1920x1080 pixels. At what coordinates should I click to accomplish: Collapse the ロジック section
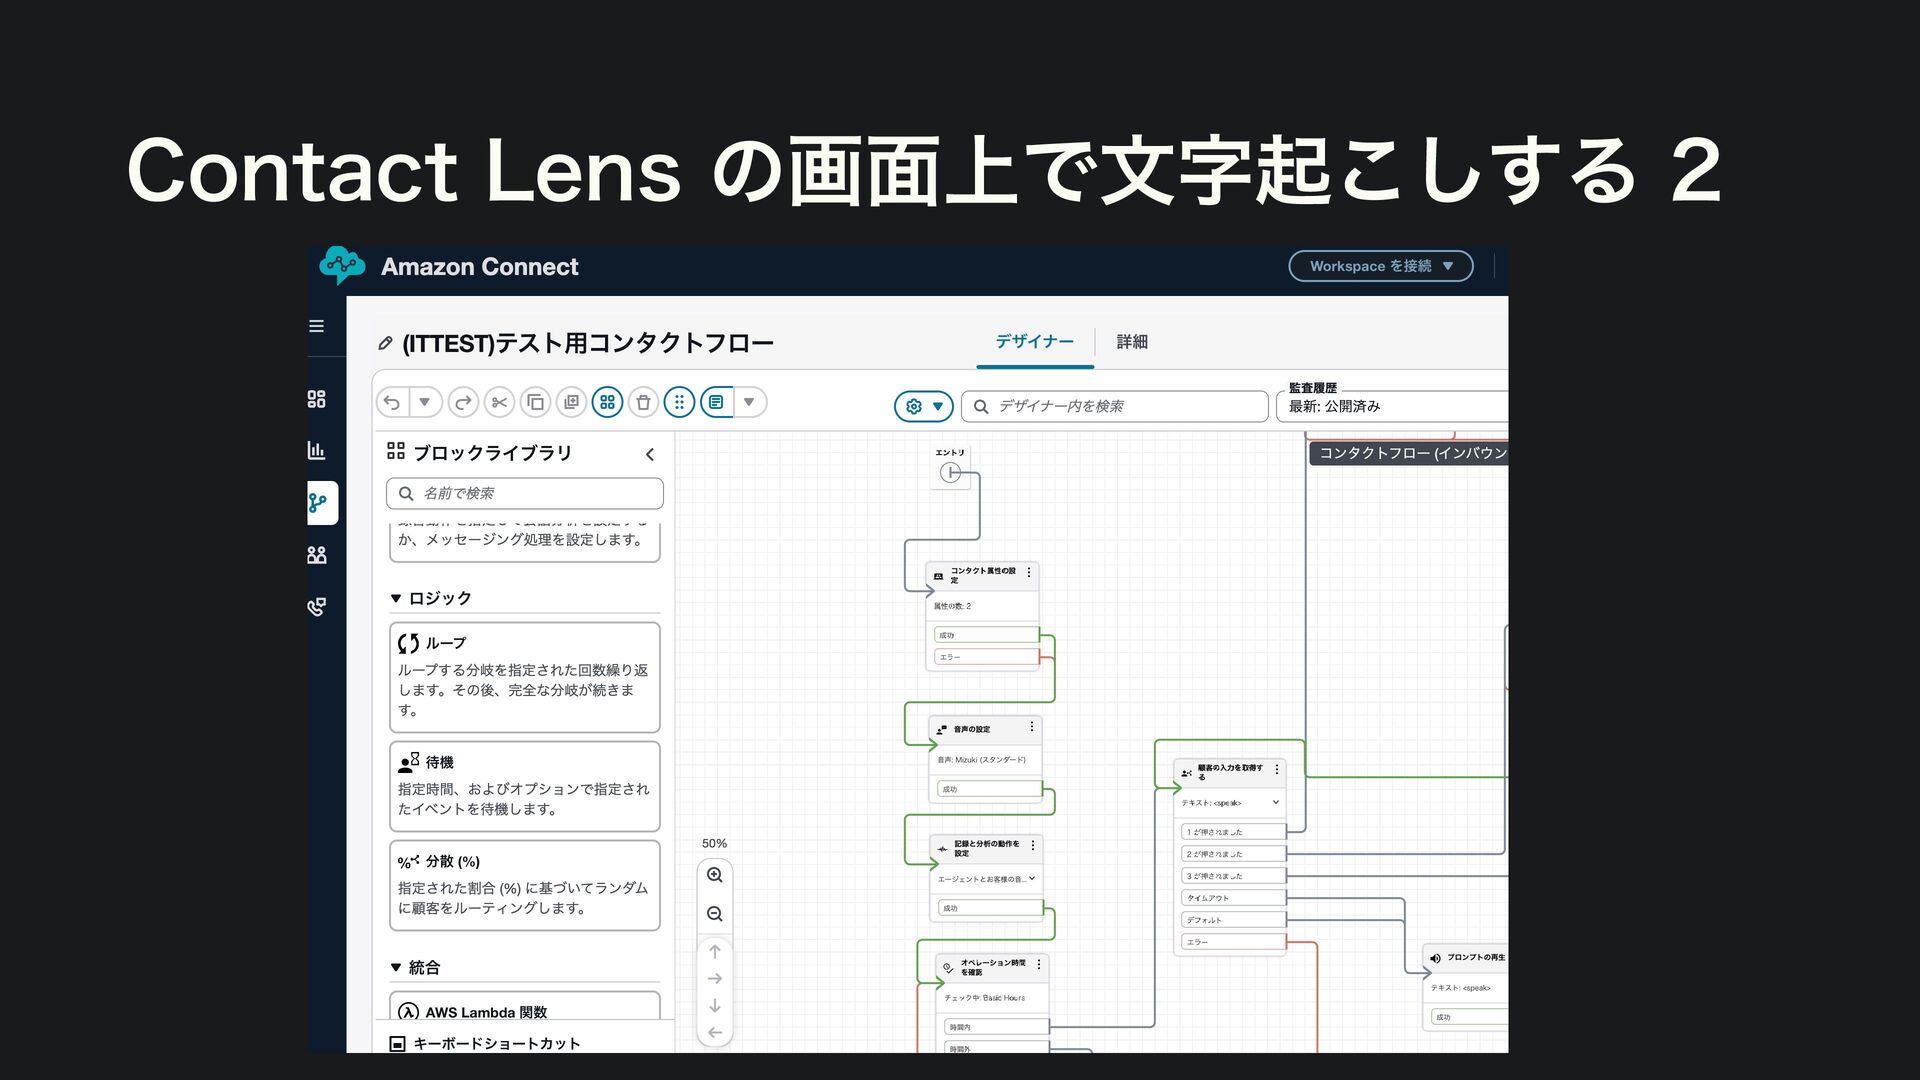tap(396, 598)
